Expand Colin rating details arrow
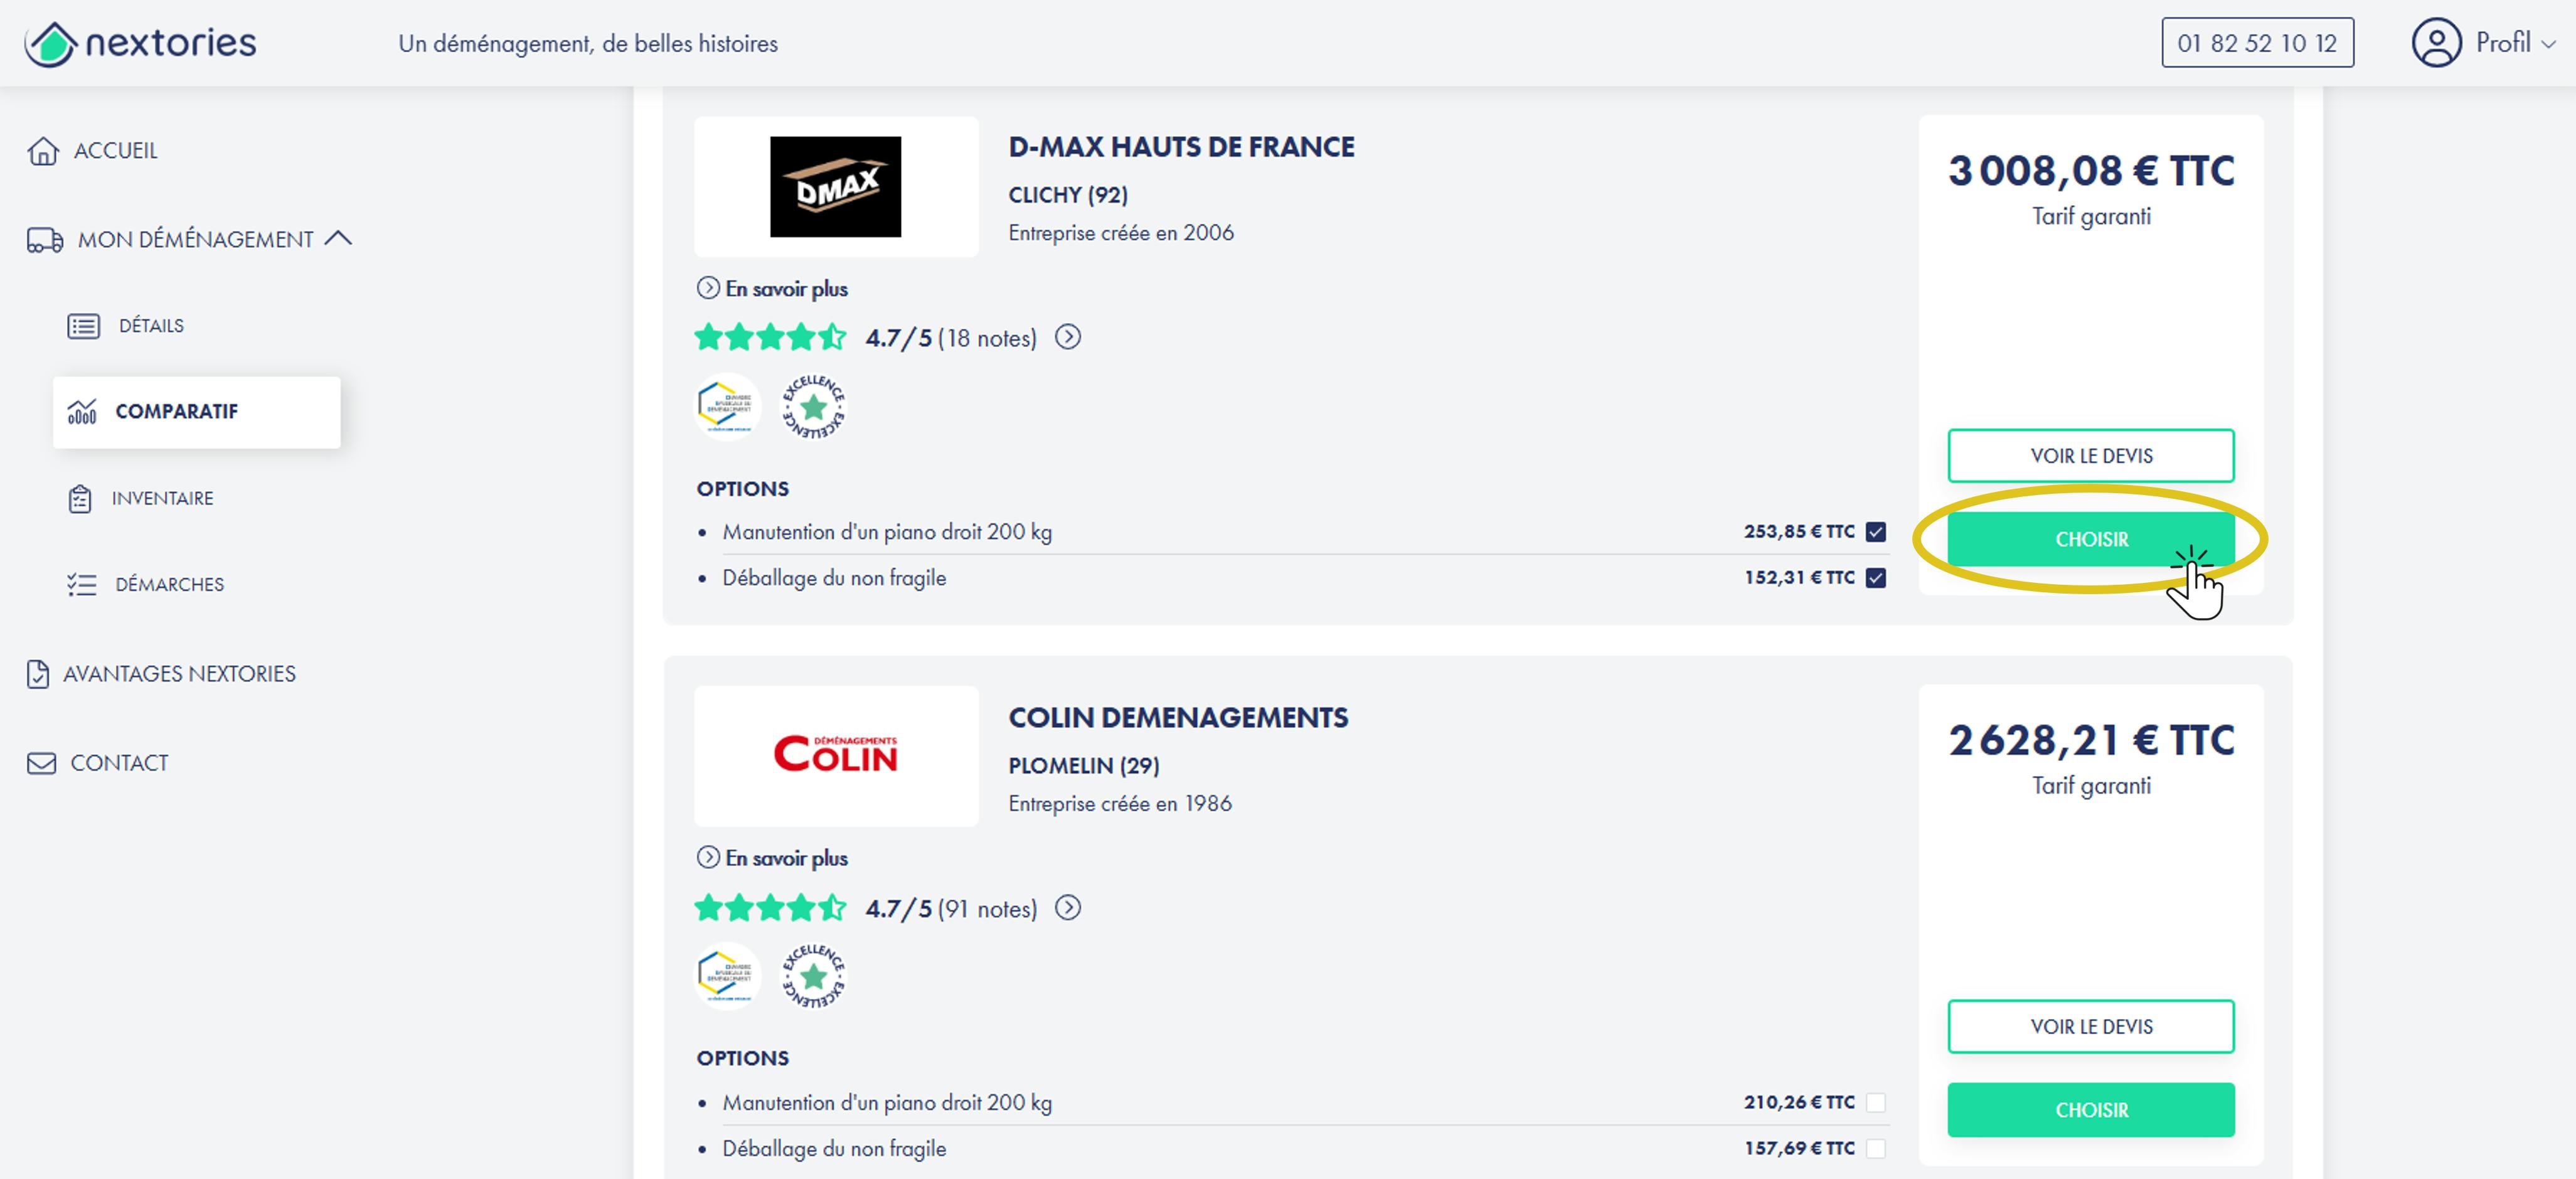This screenshot has height=1179, width=2576. click(1068, 907)
